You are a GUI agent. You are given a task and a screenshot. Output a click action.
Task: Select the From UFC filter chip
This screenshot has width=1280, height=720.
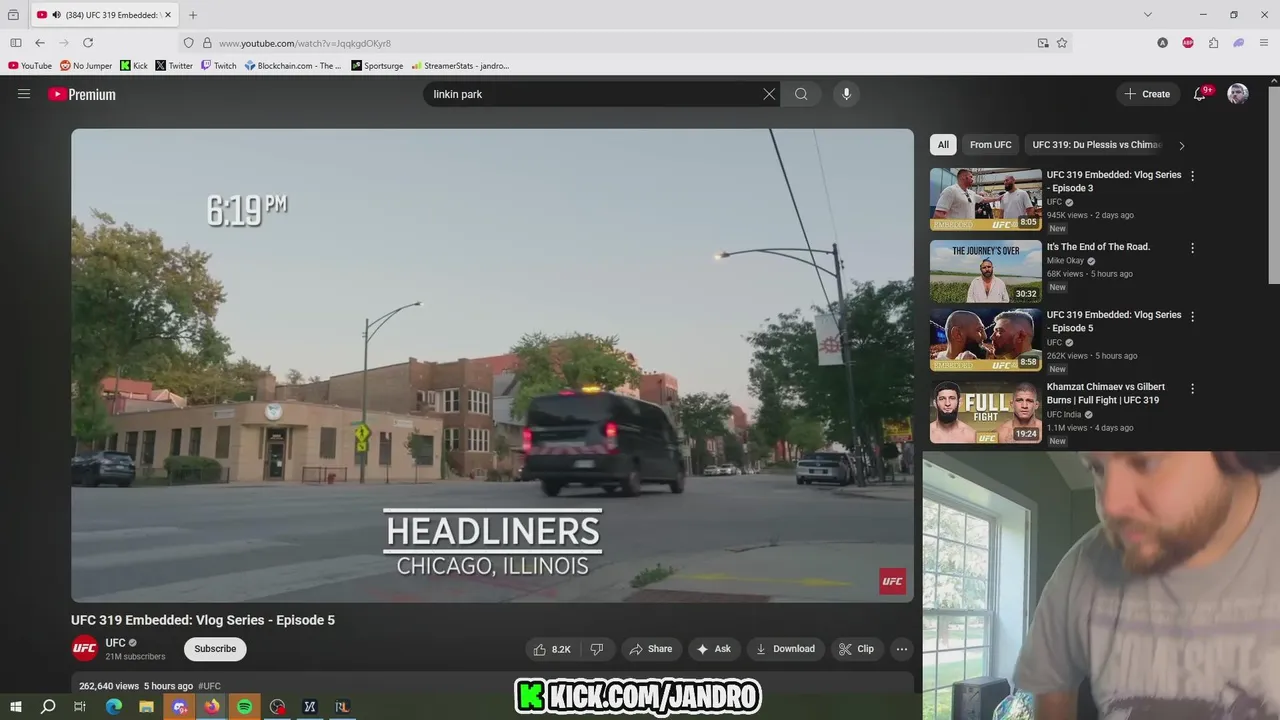[990, 145]
